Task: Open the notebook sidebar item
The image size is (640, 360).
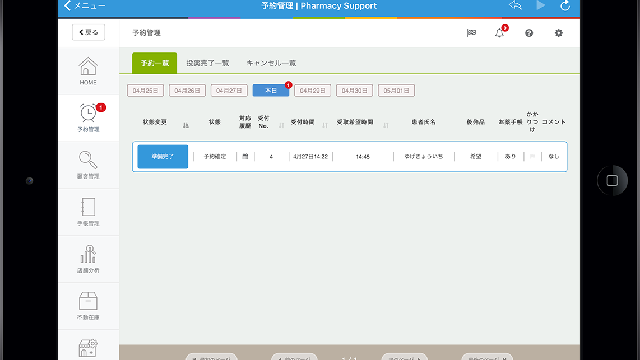Action: (x=88, y=212)
